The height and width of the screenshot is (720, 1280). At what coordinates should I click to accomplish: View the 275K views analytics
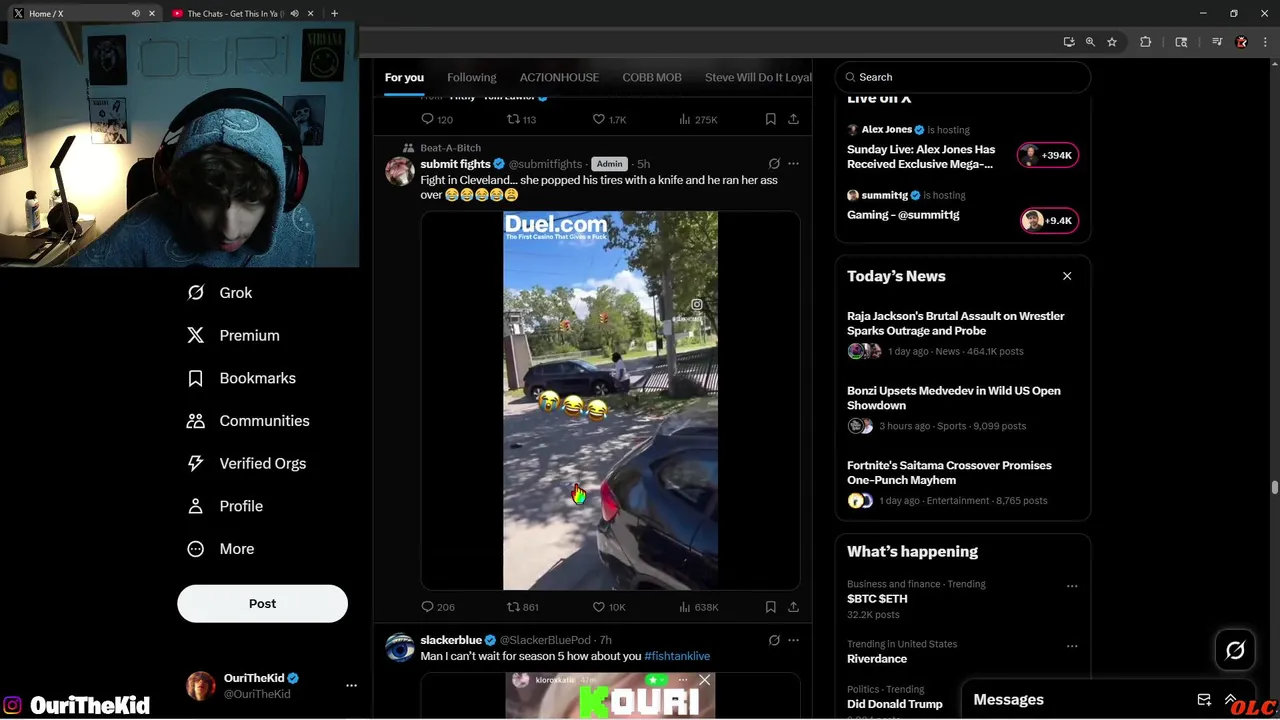coord(698,119)
